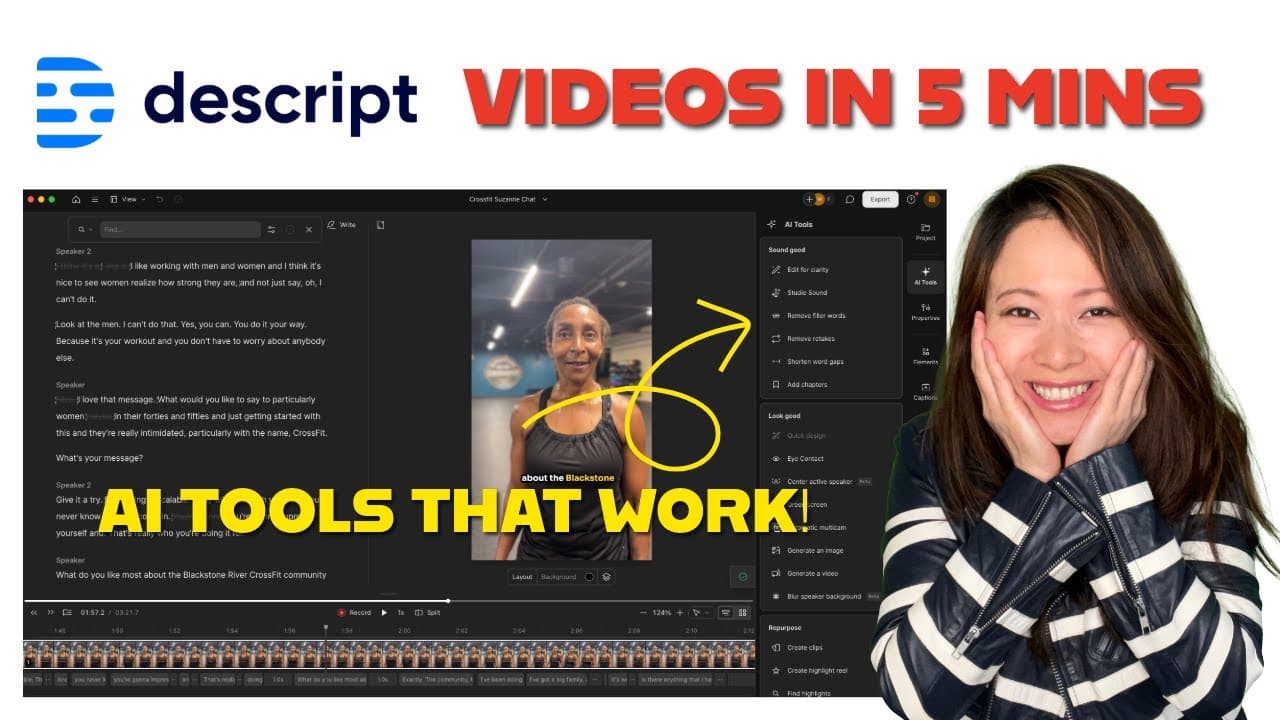Open the hamburger menu in top bar

tap(95, 199)
